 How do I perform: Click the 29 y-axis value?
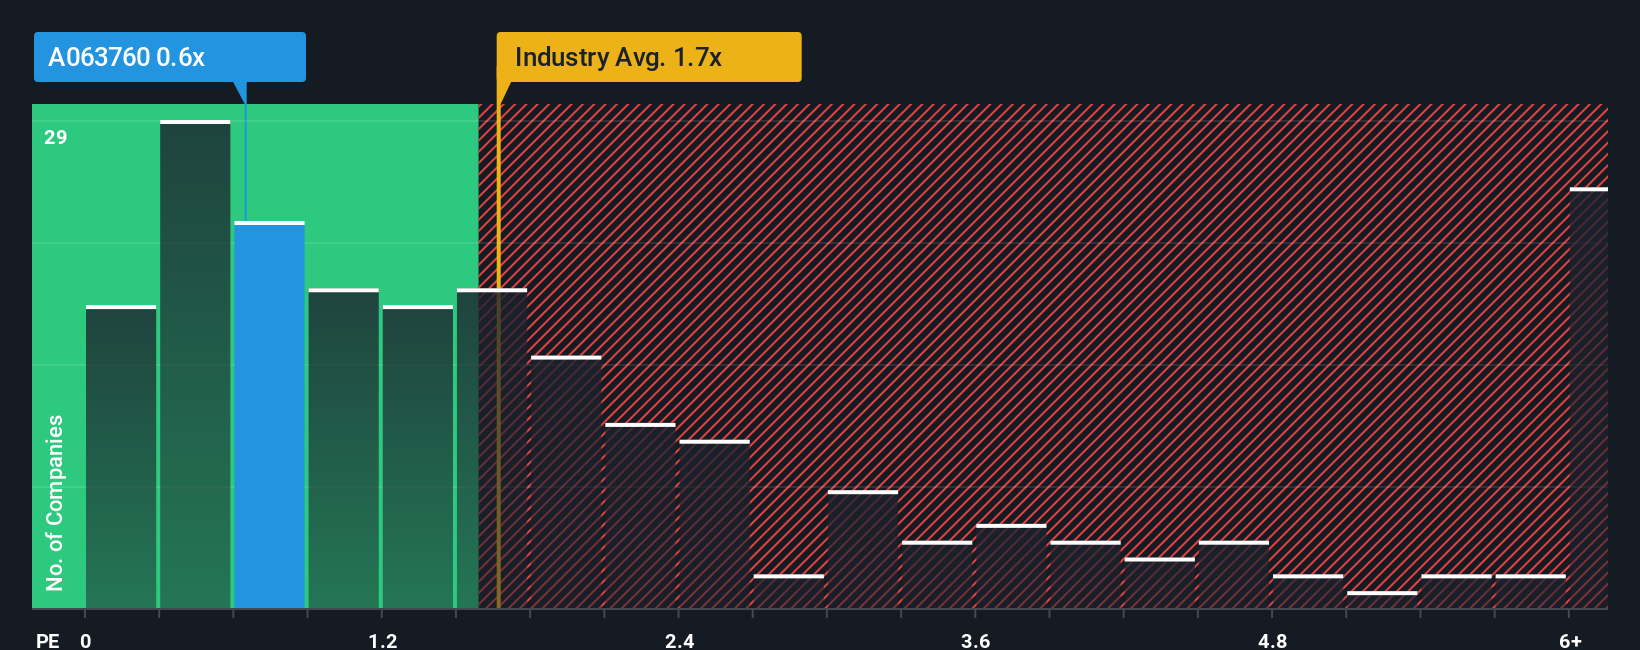56,137
